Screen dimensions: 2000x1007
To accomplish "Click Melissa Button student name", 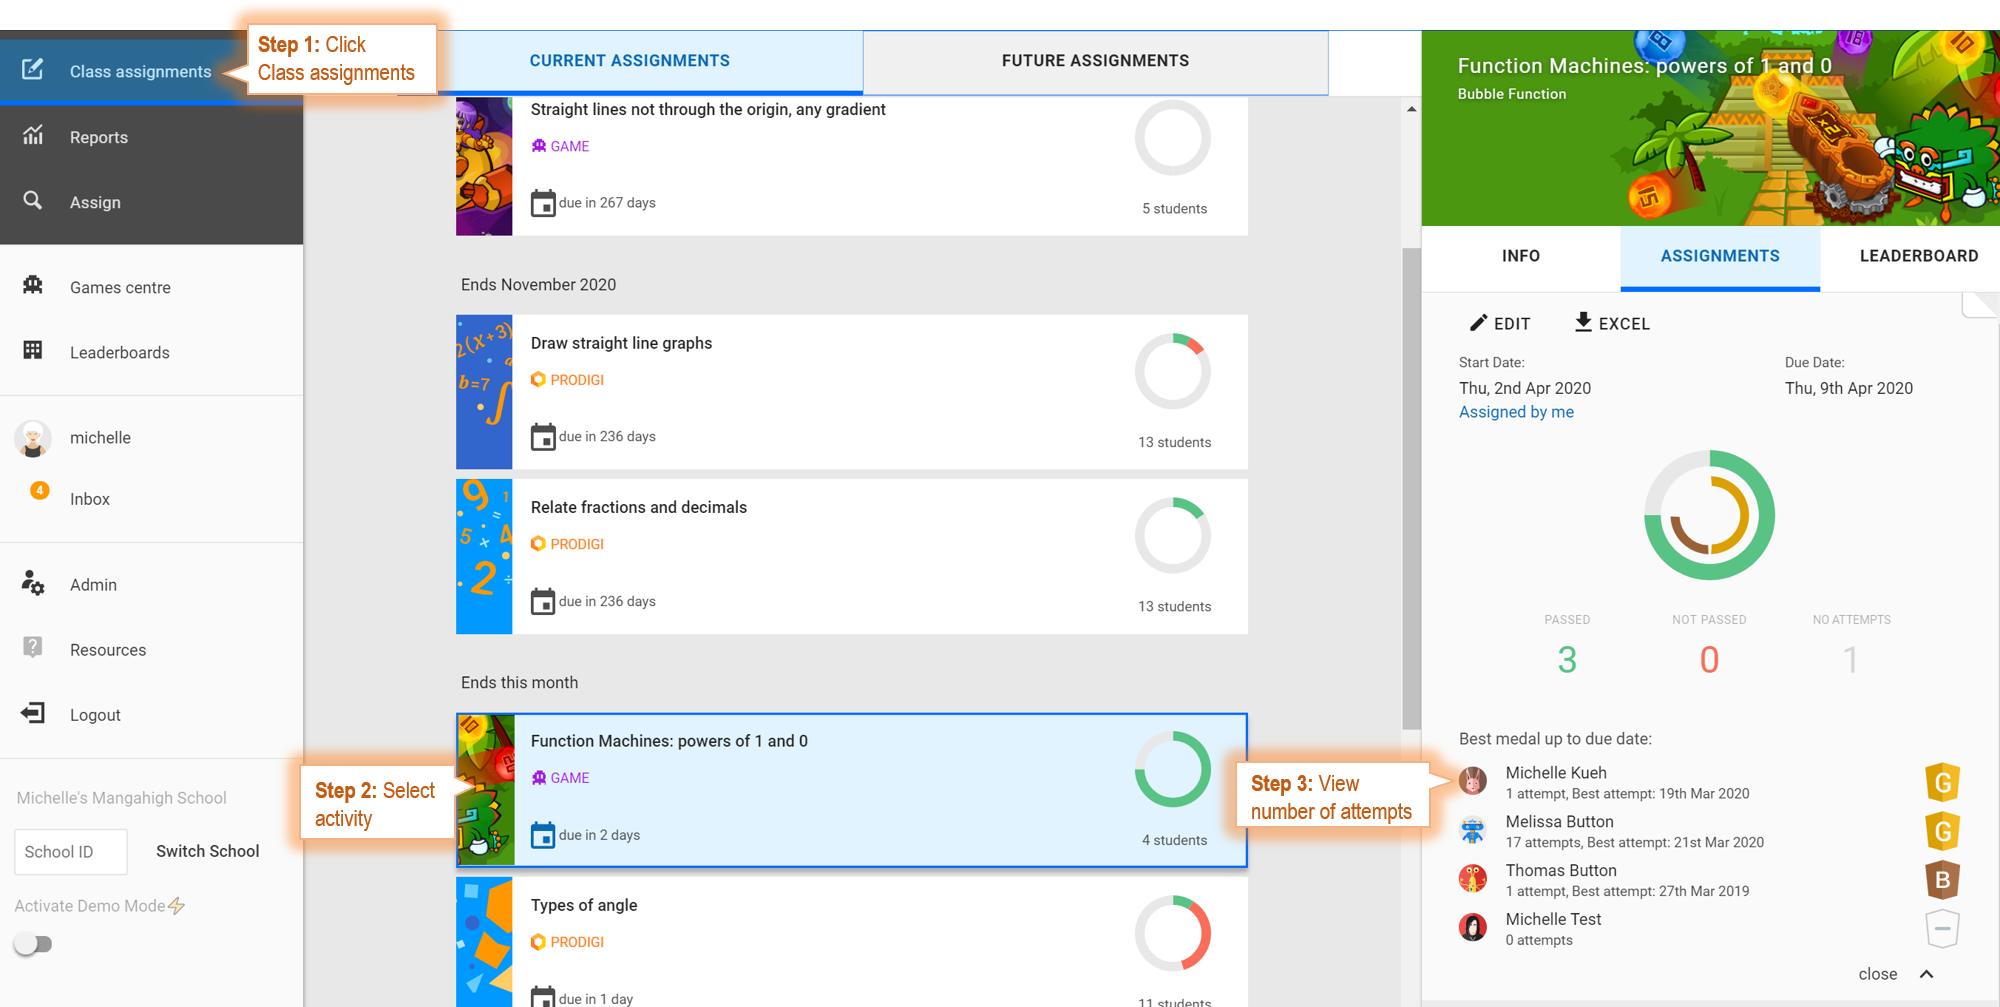I will click(1559, 821).
